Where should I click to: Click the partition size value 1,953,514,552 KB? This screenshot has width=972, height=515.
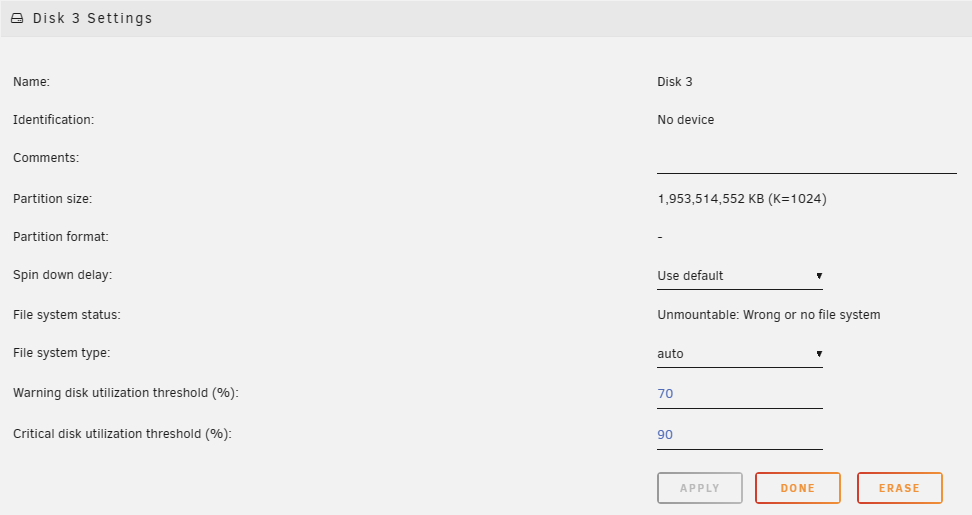(x=741, y=199)
